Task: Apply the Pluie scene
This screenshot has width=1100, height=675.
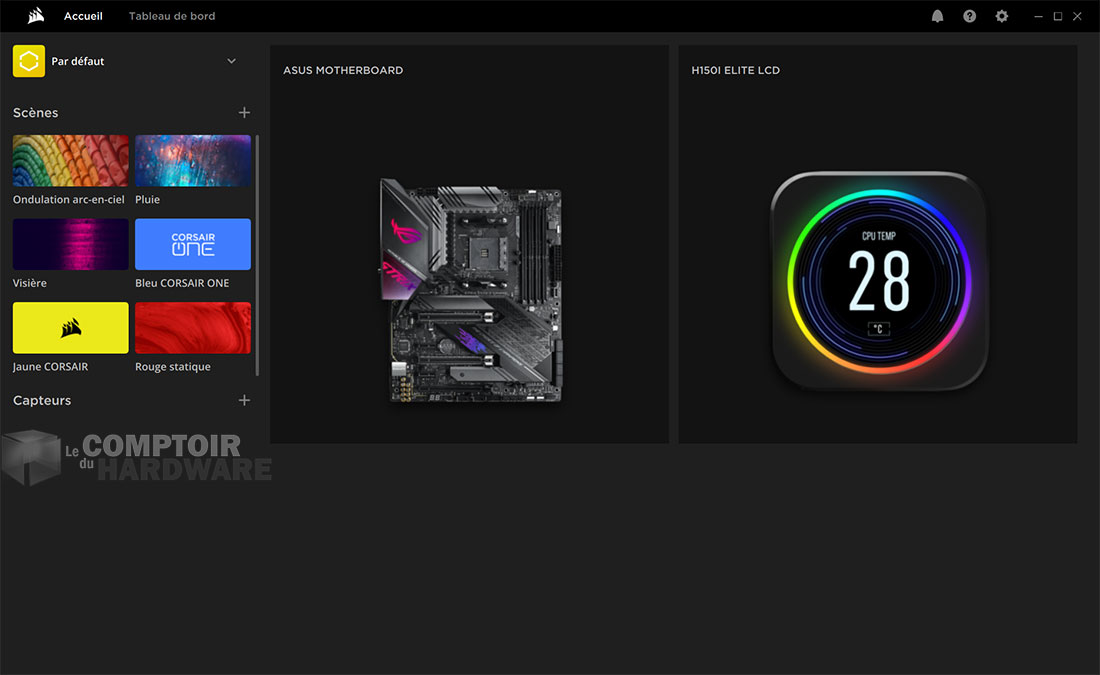Action: tap(193, 161)
